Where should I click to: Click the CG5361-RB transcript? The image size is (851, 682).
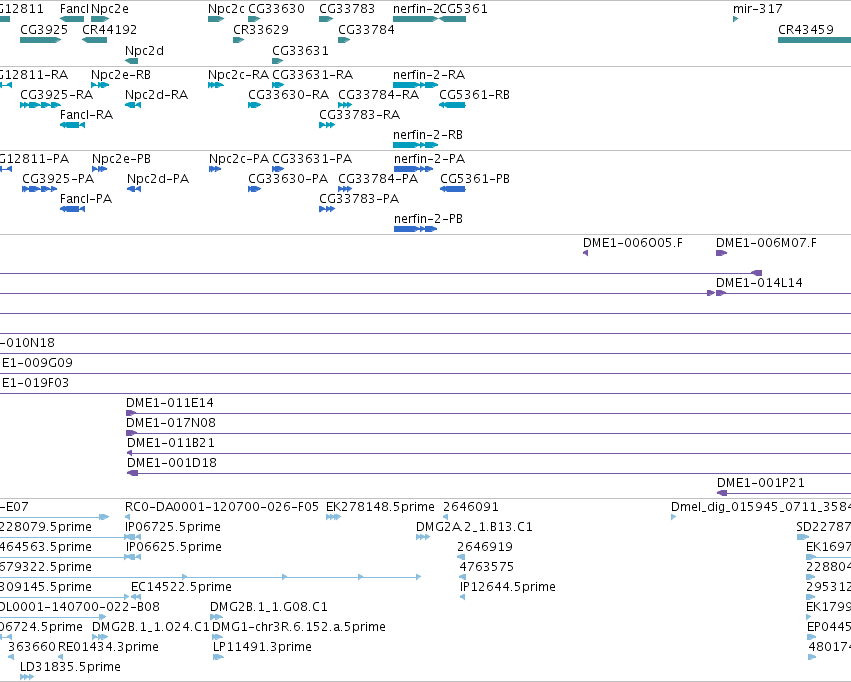point(452,105)
